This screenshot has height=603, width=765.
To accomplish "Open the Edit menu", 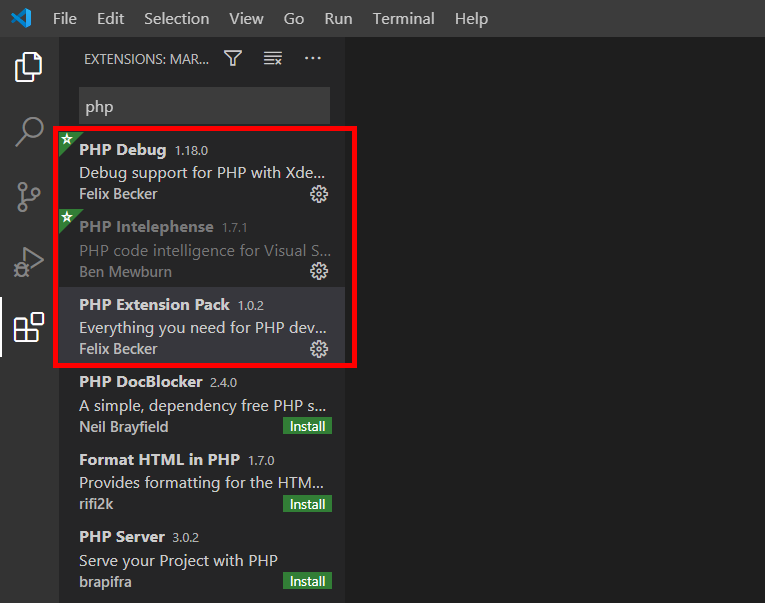I will [x=110, y=19].
